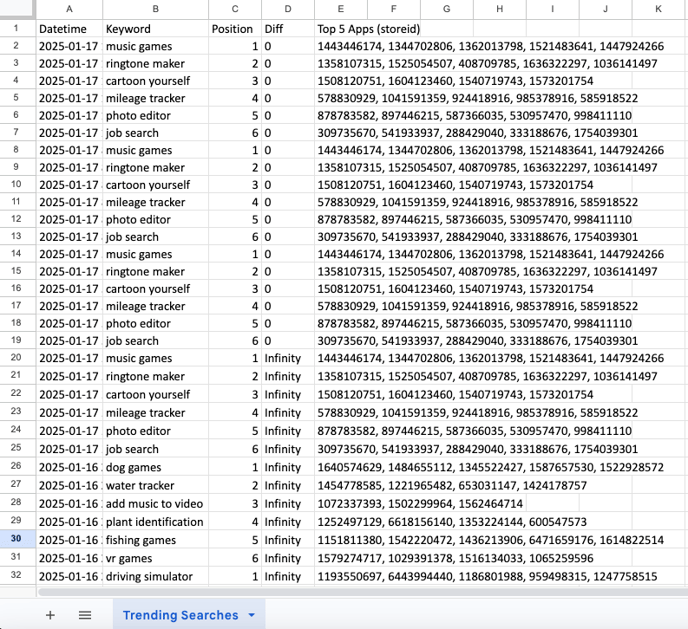Click date 2025-01-16 in dog games row

tap(69, 467)
